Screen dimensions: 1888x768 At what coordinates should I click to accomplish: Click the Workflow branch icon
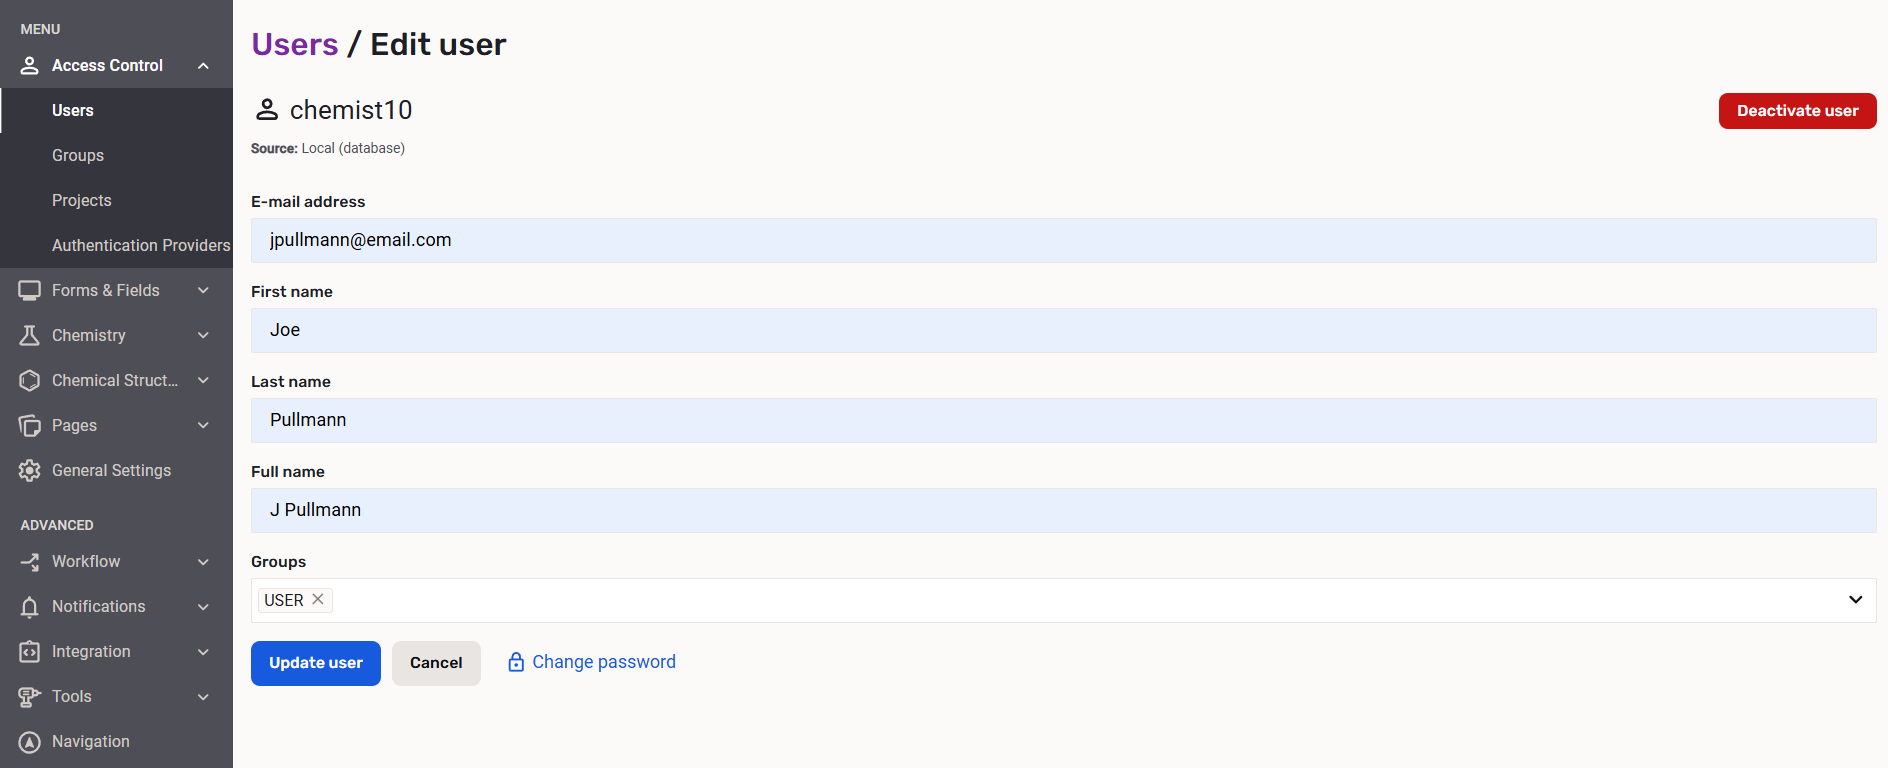click(x=29, y=561)
